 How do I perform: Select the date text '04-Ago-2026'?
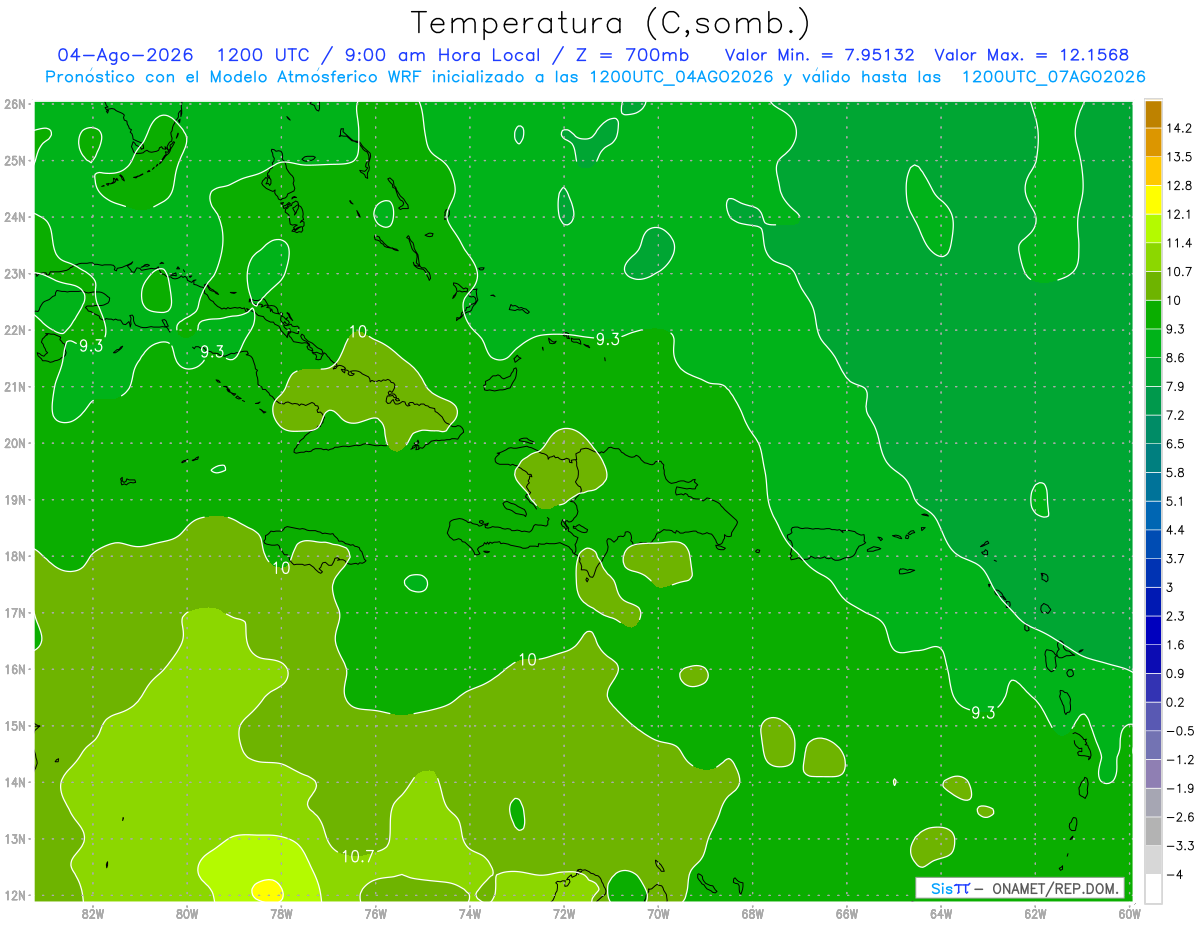click(124, 55)
